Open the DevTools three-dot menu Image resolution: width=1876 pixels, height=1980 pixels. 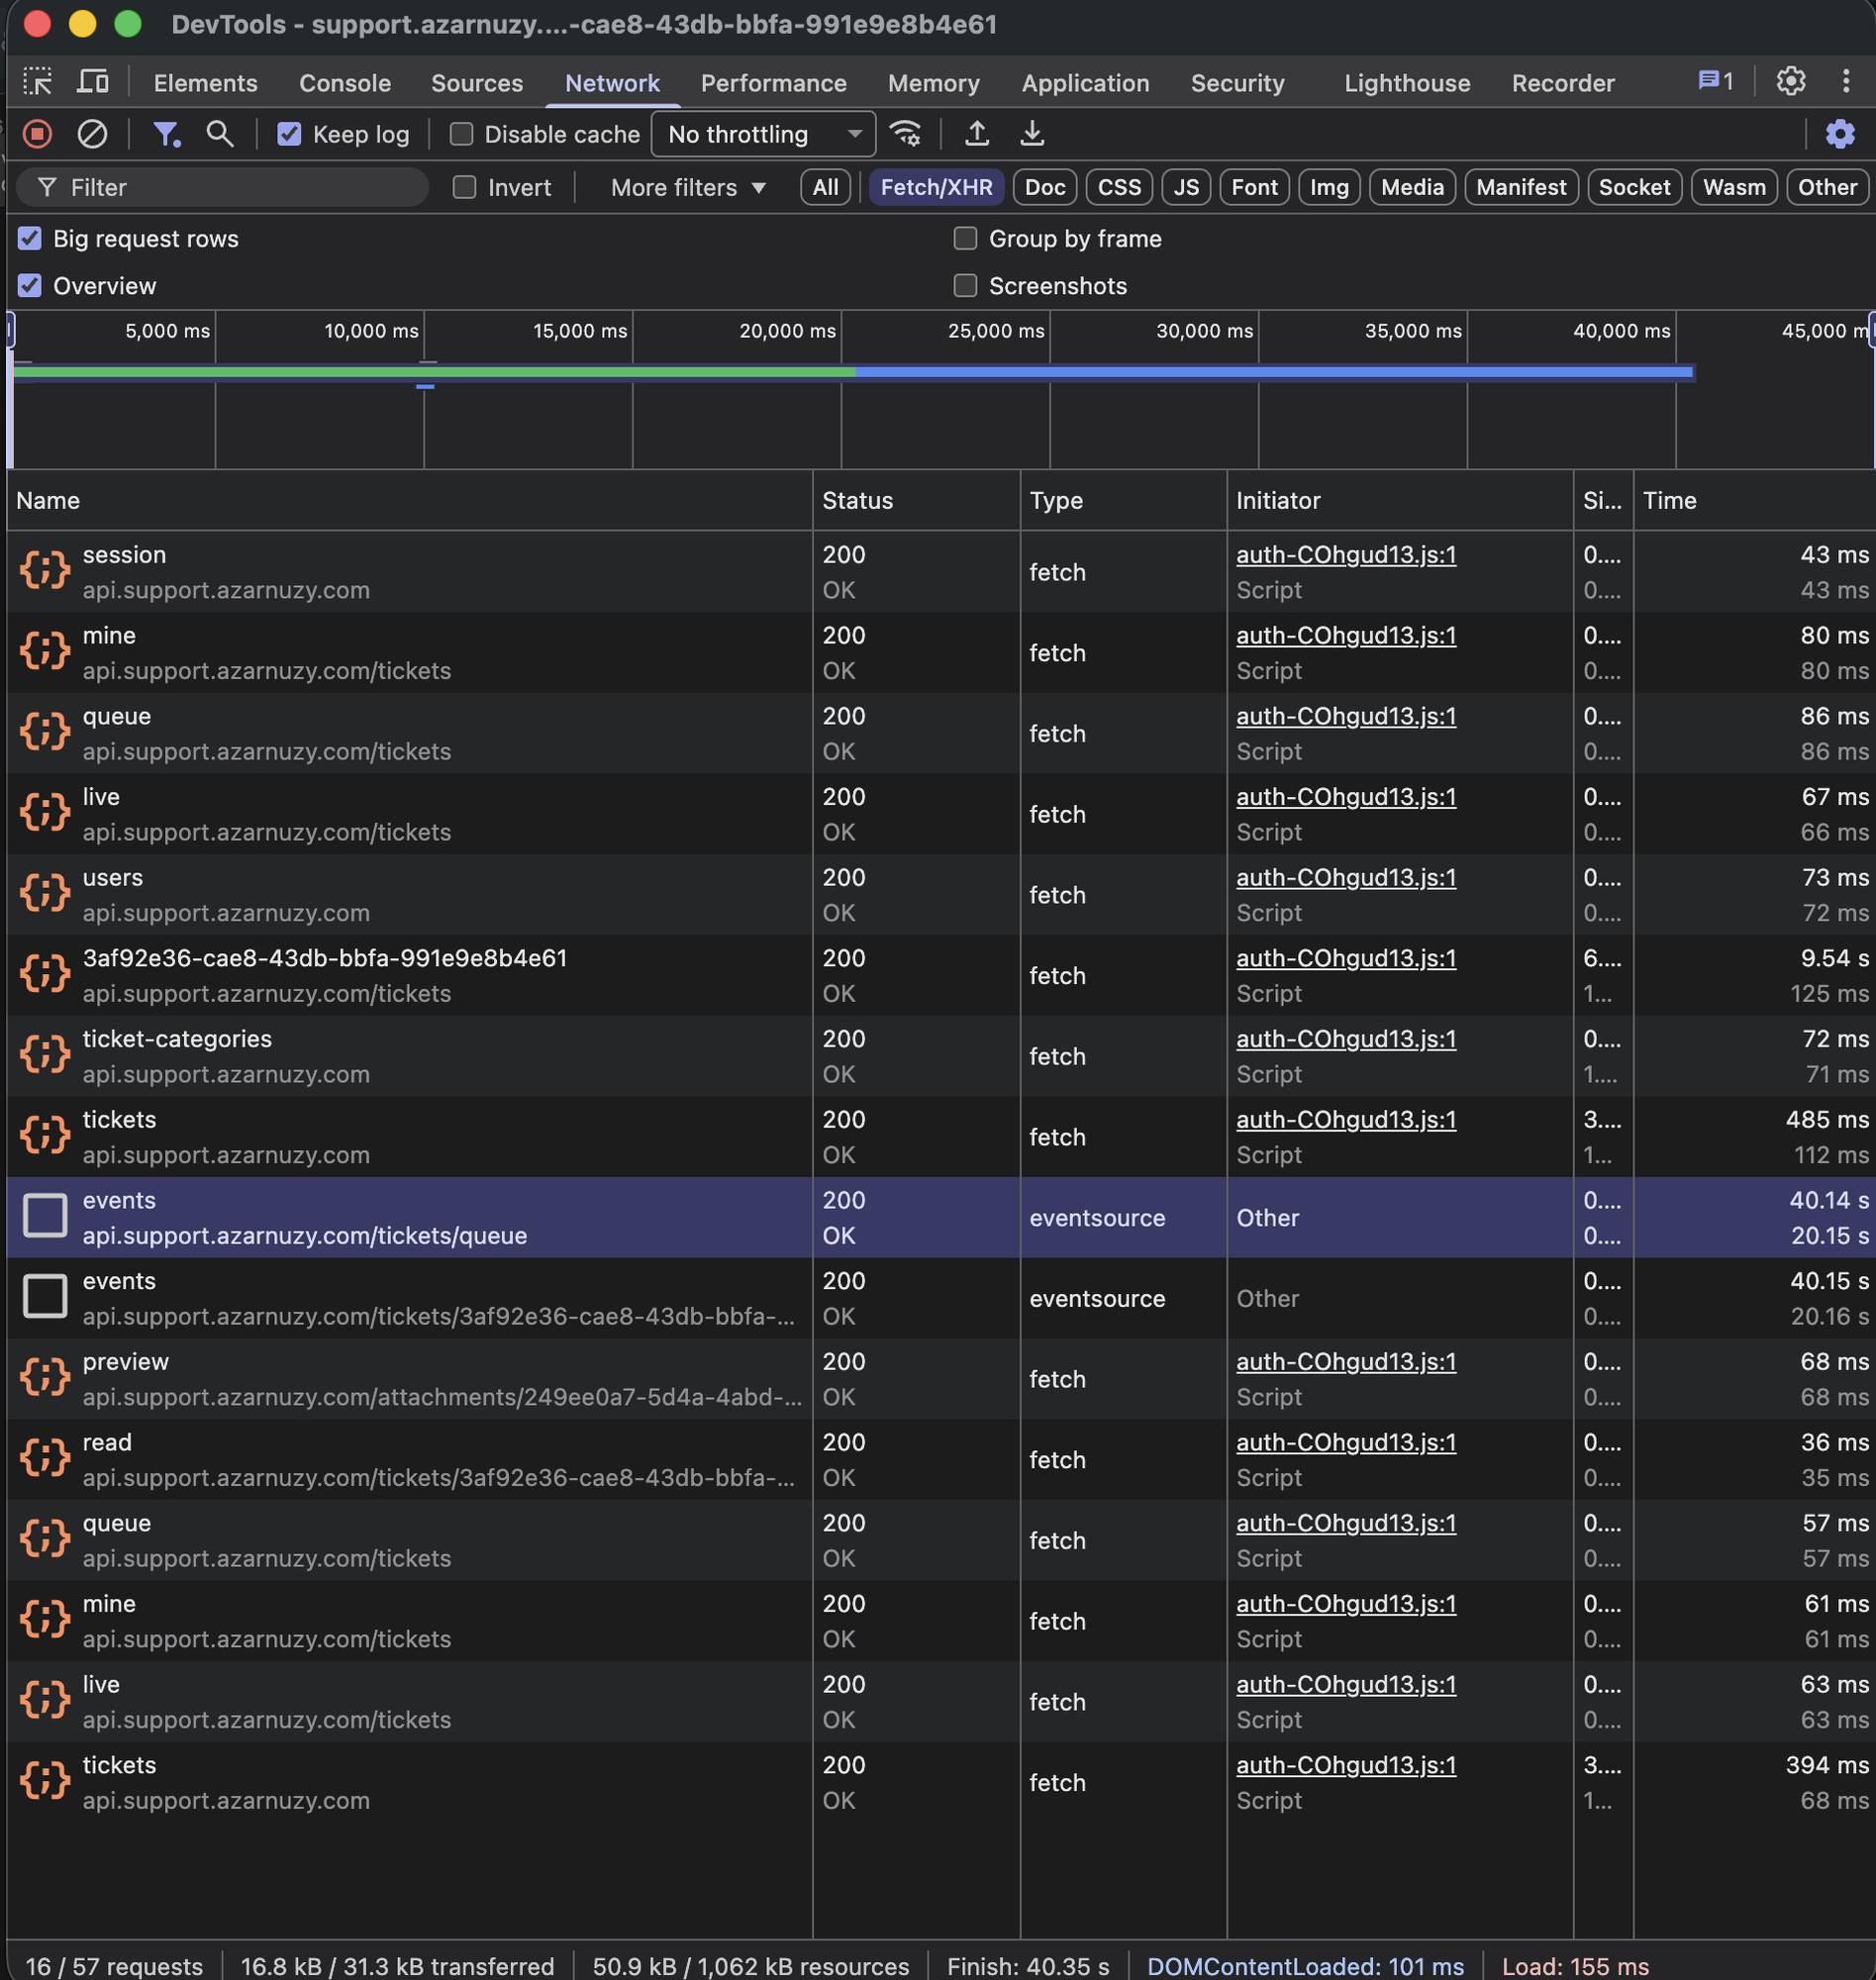[1846, 81]
